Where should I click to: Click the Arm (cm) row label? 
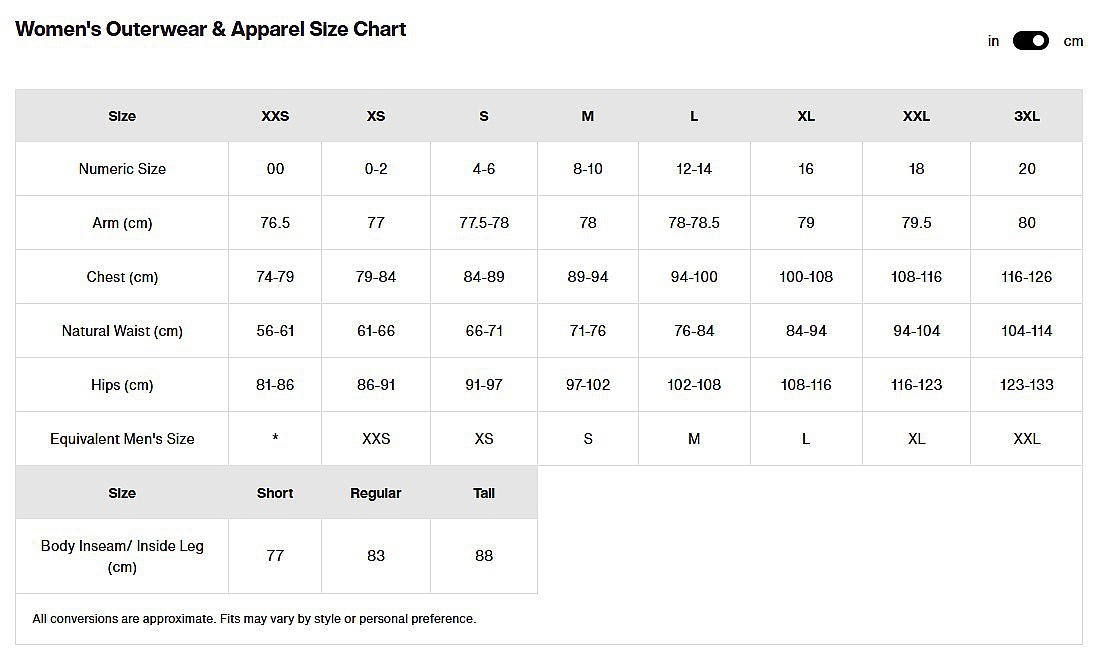click(x=122, y=223)
